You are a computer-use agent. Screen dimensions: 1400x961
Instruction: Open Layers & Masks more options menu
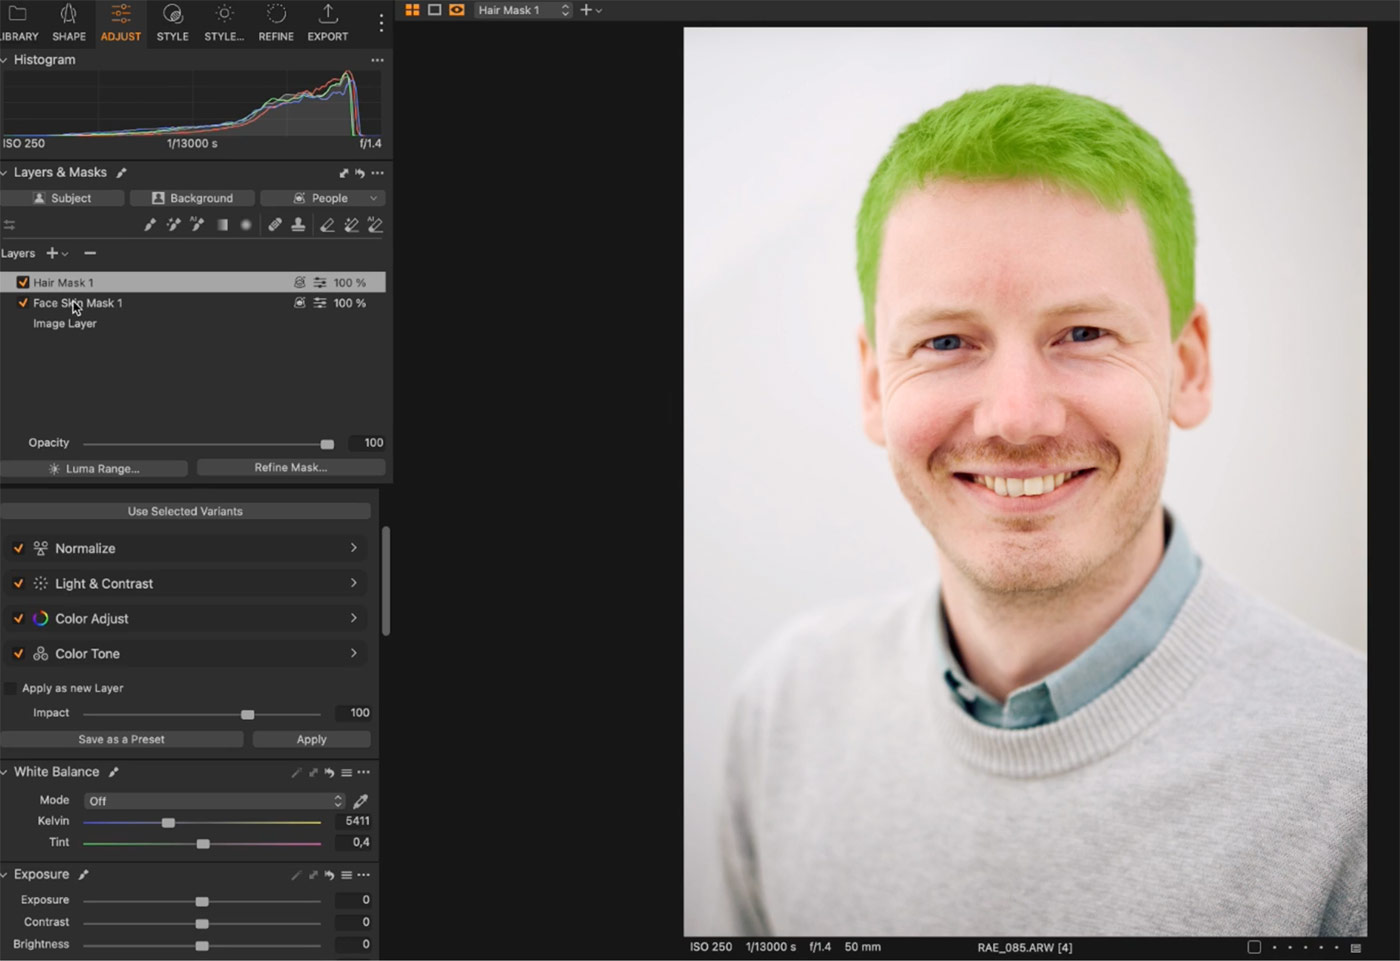377,173
